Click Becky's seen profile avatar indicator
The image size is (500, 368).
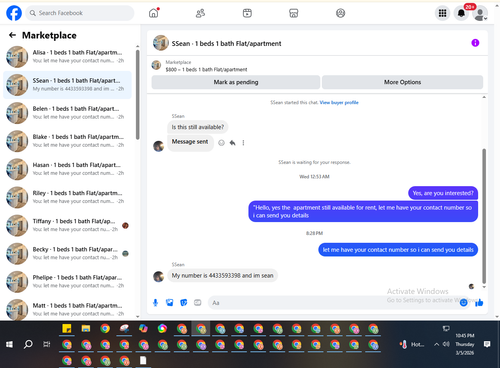(125, 254)
